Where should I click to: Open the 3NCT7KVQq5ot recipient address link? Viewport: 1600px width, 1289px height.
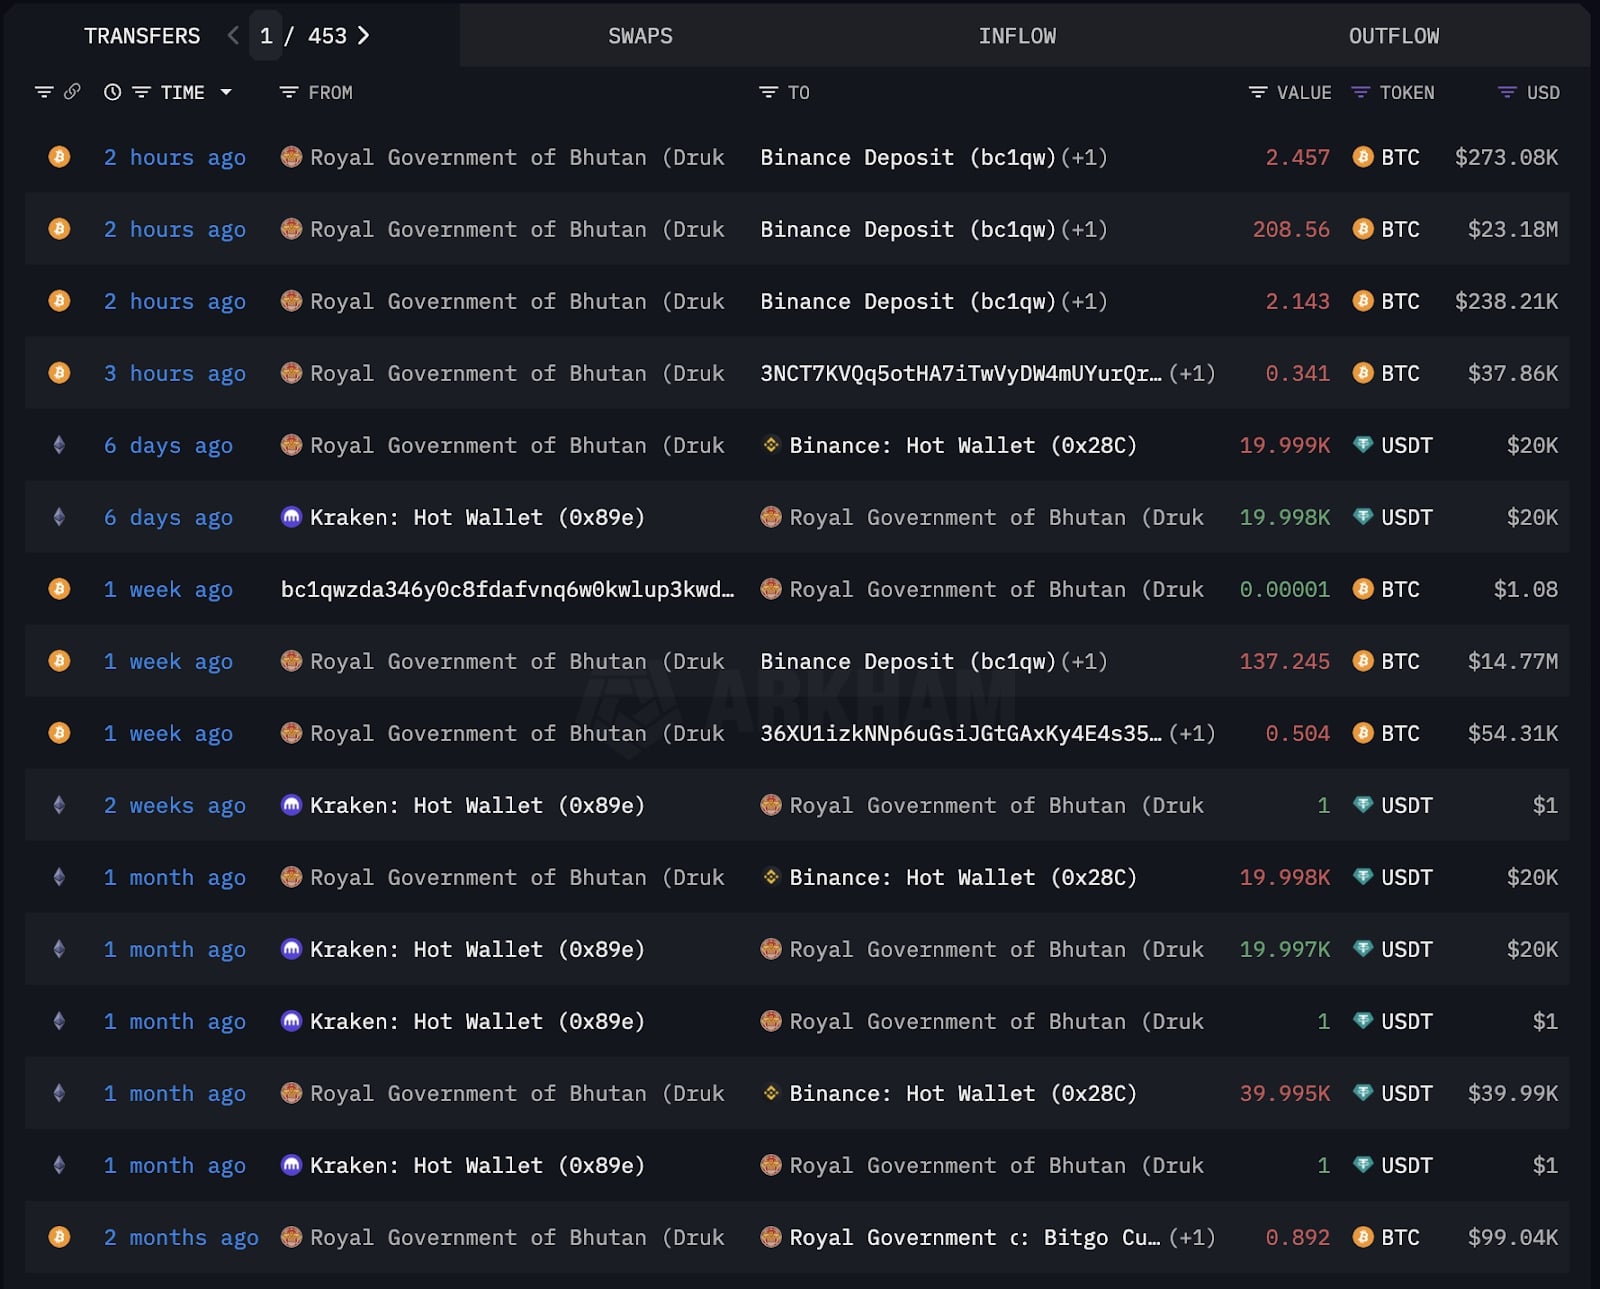[960, 374]
